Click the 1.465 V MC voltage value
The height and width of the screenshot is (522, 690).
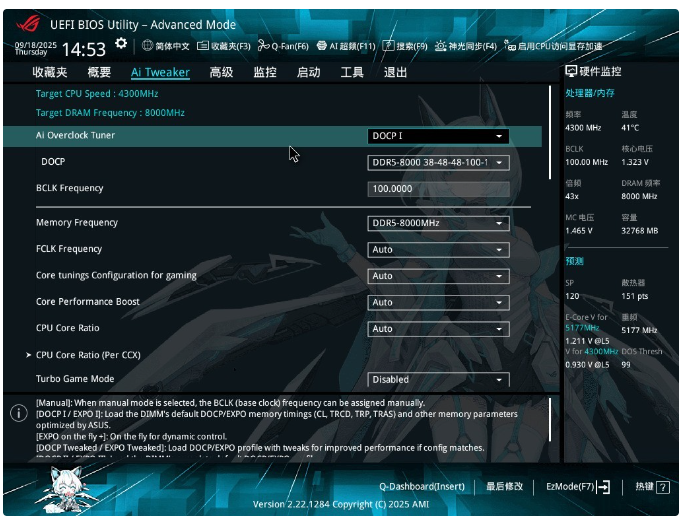579,231
